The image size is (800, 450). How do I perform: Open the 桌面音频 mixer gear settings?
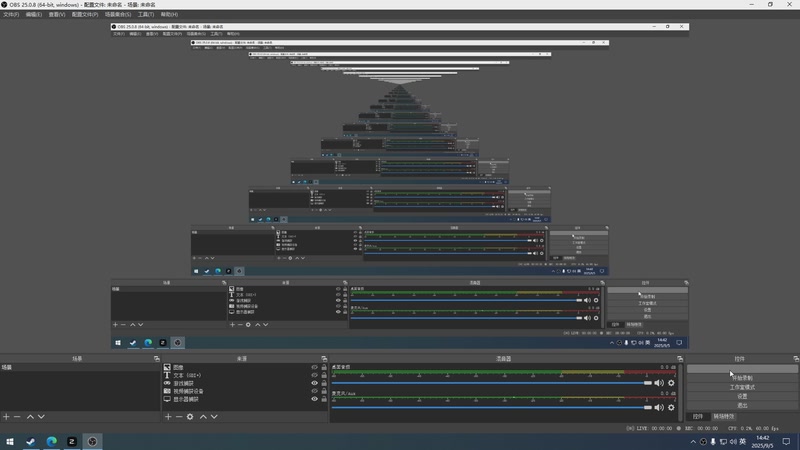(671, 383)
